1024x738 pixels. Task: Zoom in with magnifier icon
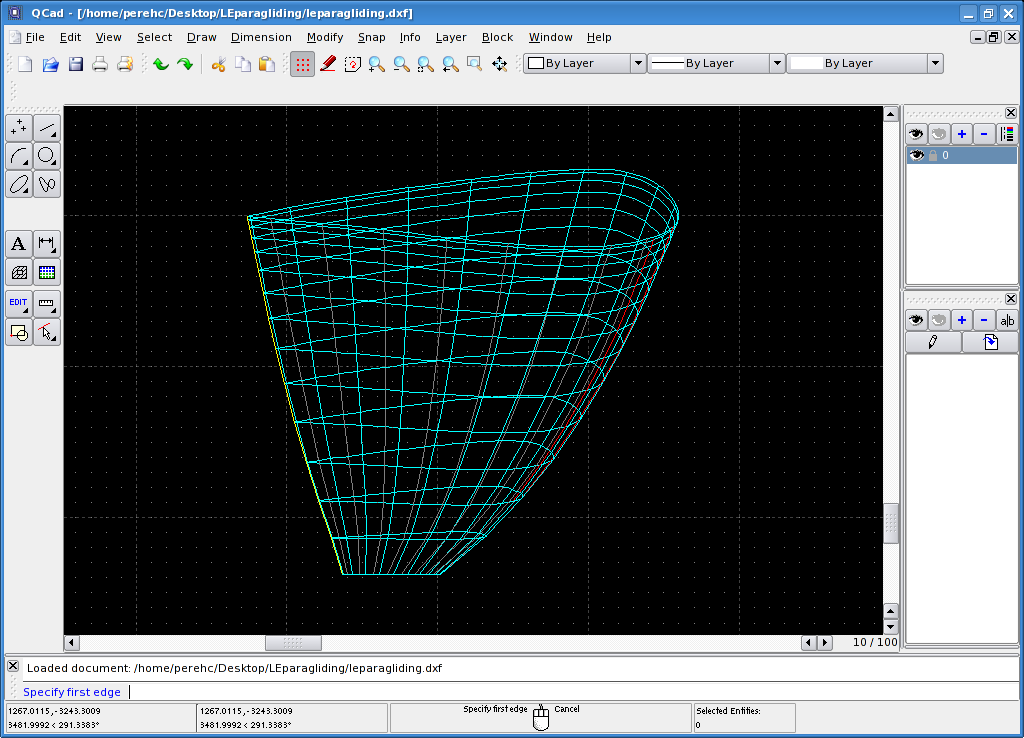coord(377,64)
